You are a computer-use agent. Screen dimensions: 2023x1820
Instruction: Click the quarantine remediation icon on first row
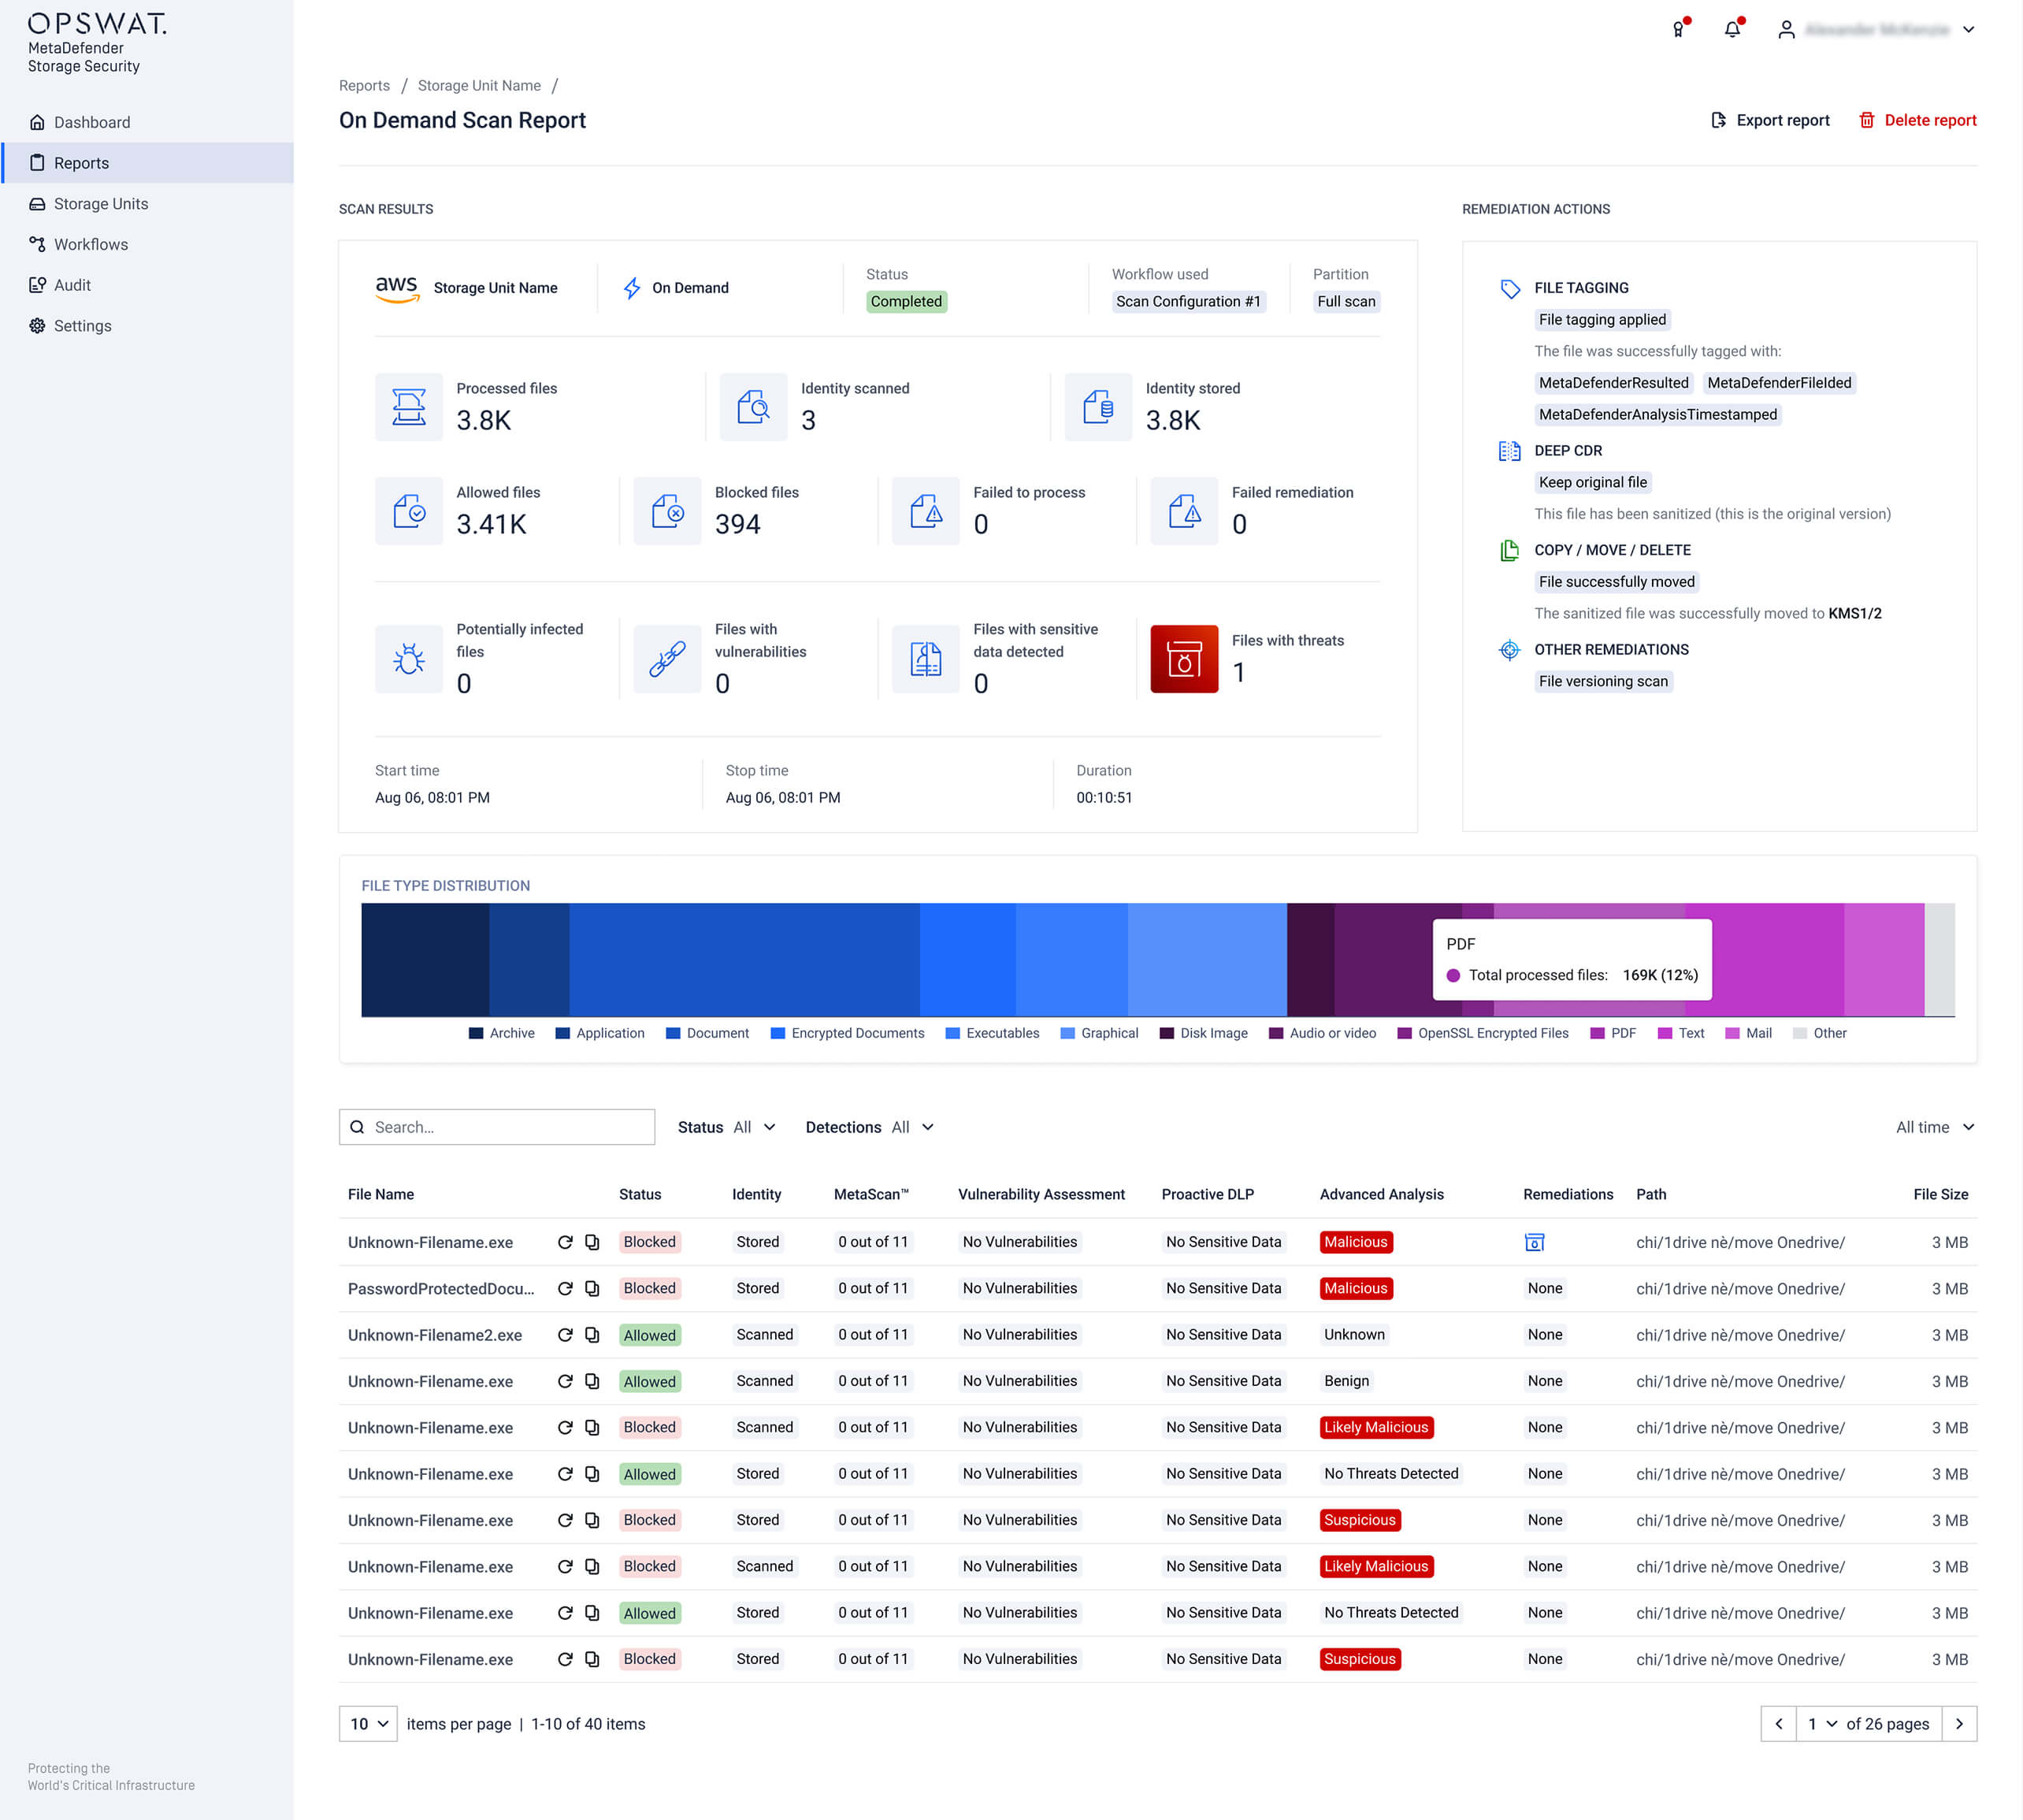click(1534, 1242)
